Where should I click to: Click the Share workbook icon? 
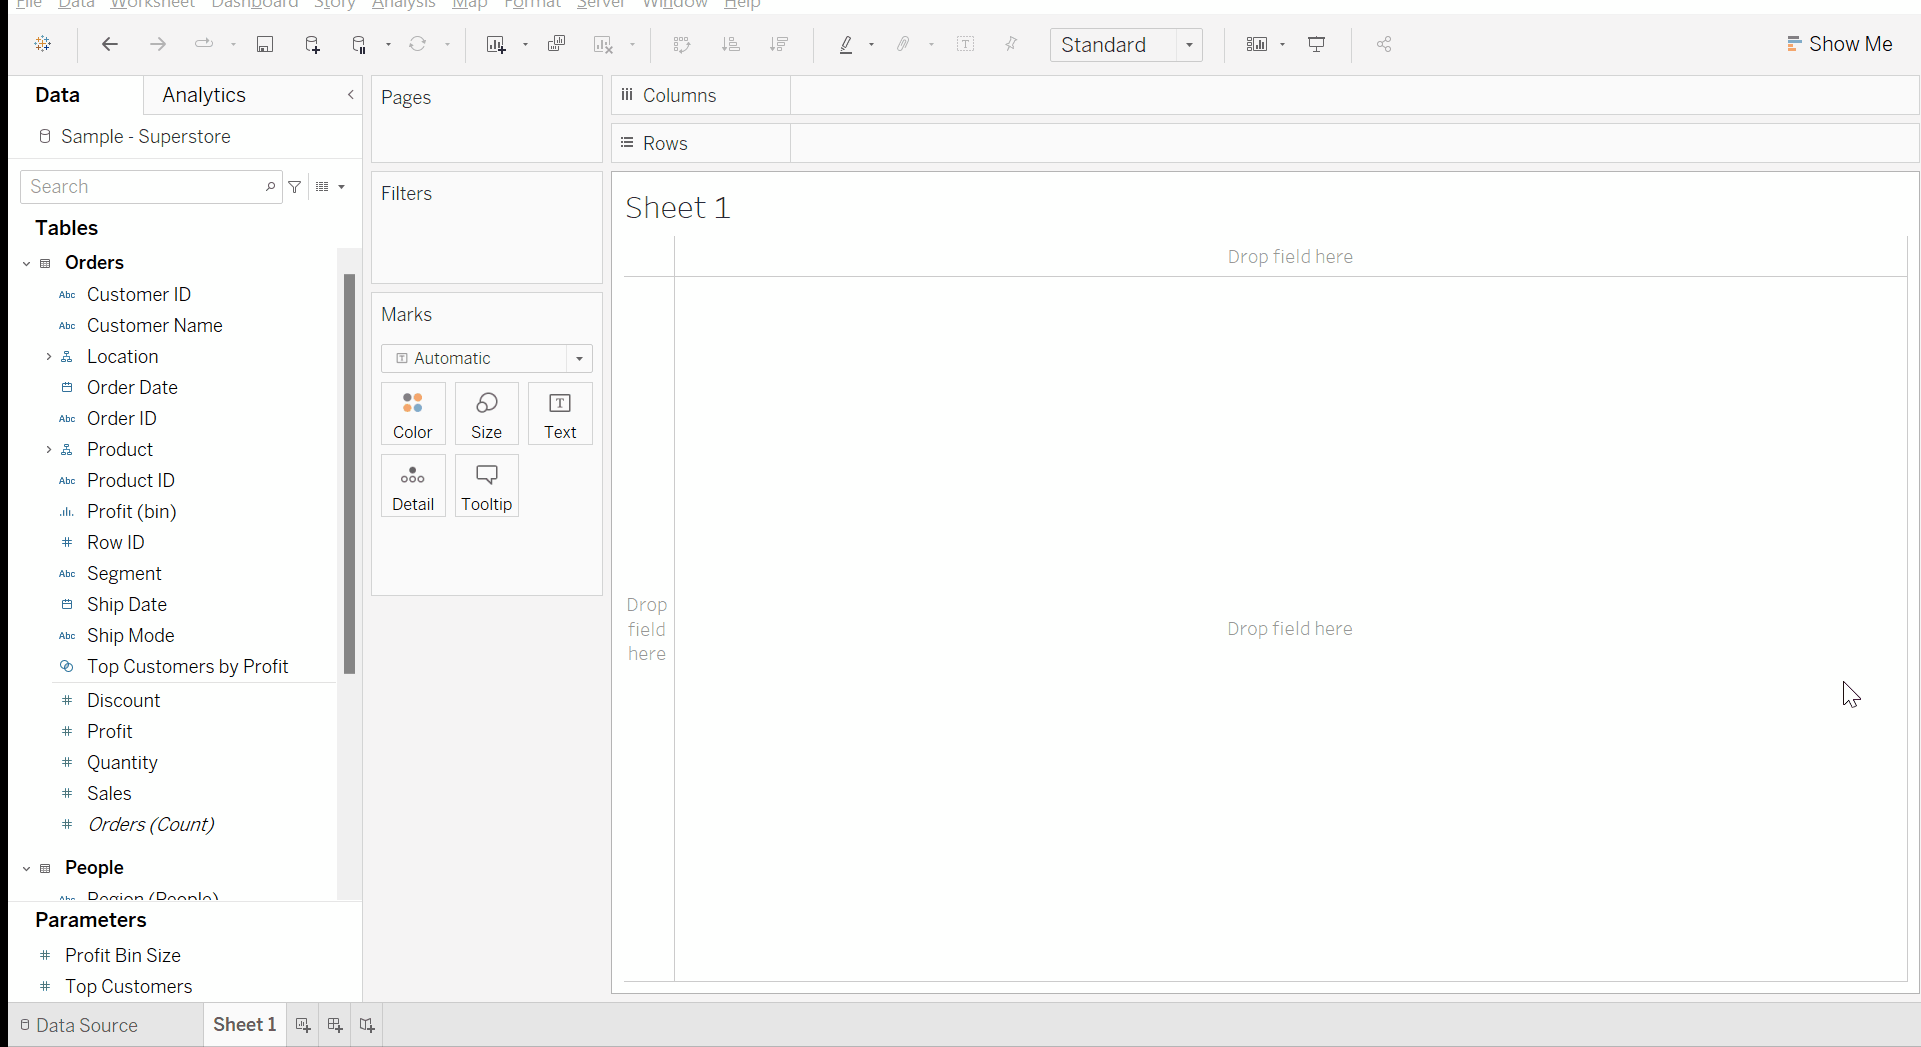point(1384,44)
